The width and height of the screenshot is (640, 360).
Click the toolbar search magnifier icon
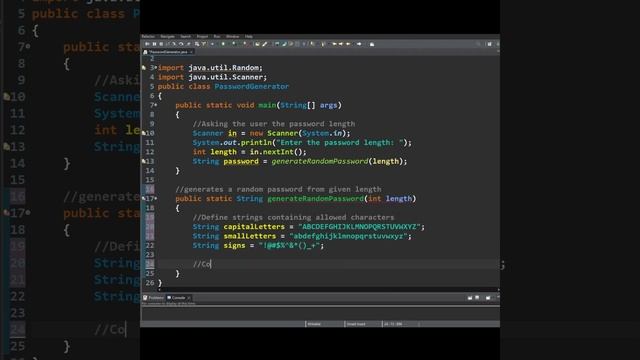pyautogui.click(x=478, y=44)
